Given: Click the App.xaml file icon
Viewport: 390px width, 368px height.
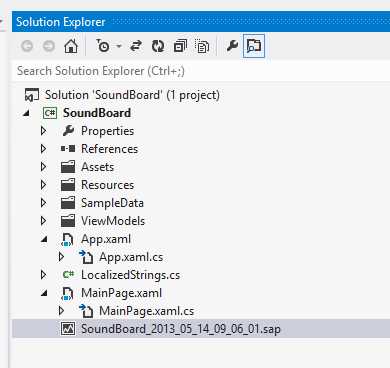Looking at the screenshot, I should click(x=68, y=239).
